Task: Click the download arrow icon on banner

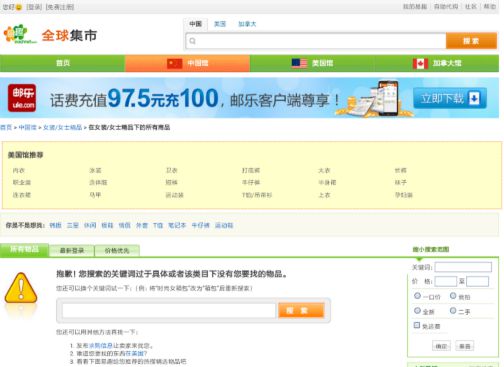Action: [474, 98]
